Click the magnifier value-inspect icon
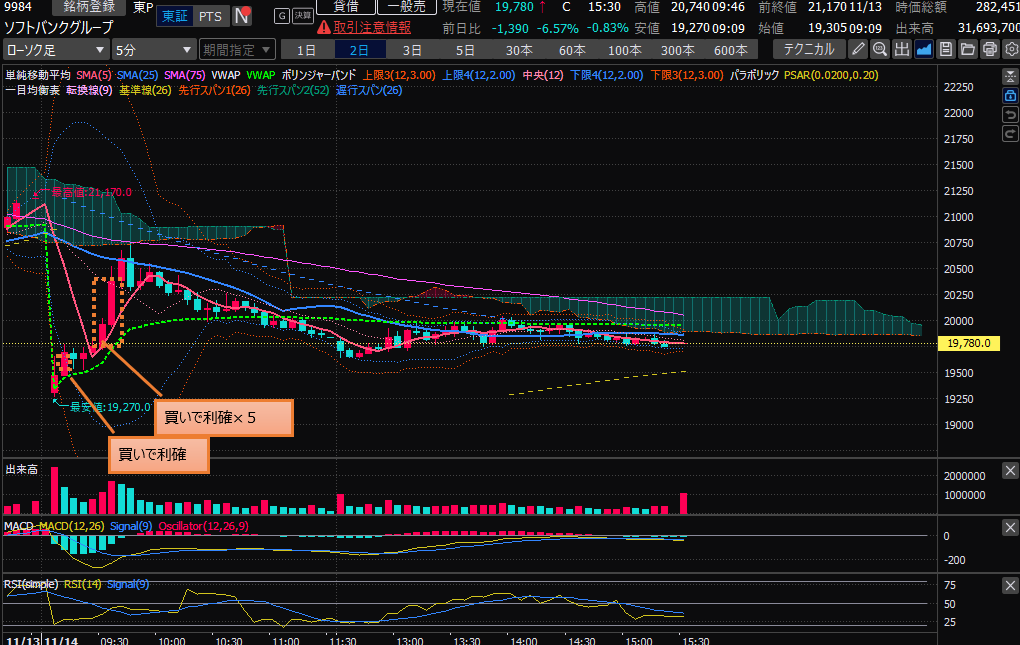The height and width of the screenshot is (645, 1020). [x=880, y=49]
